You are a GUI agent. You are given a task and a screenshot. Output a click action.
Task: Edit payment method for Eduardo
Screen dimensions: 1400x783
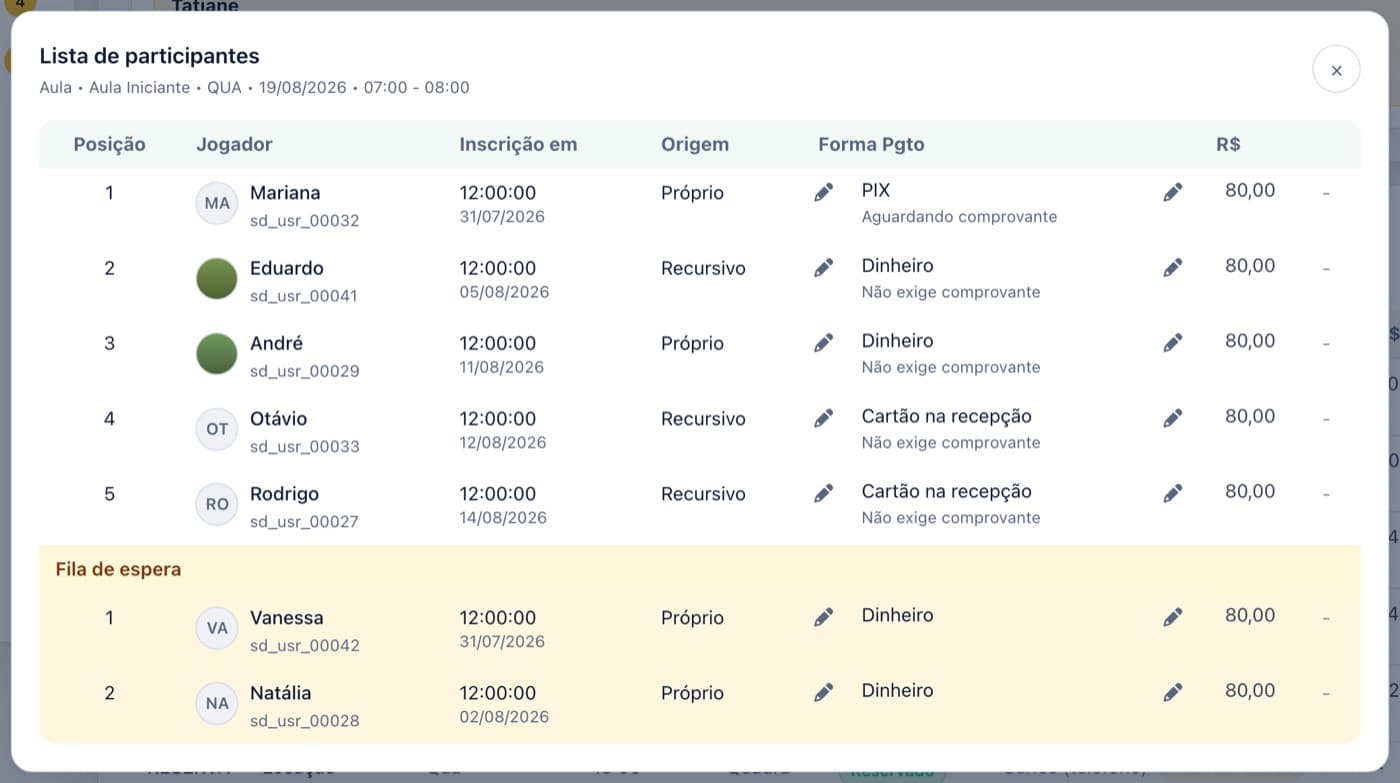tap(823, 268)
